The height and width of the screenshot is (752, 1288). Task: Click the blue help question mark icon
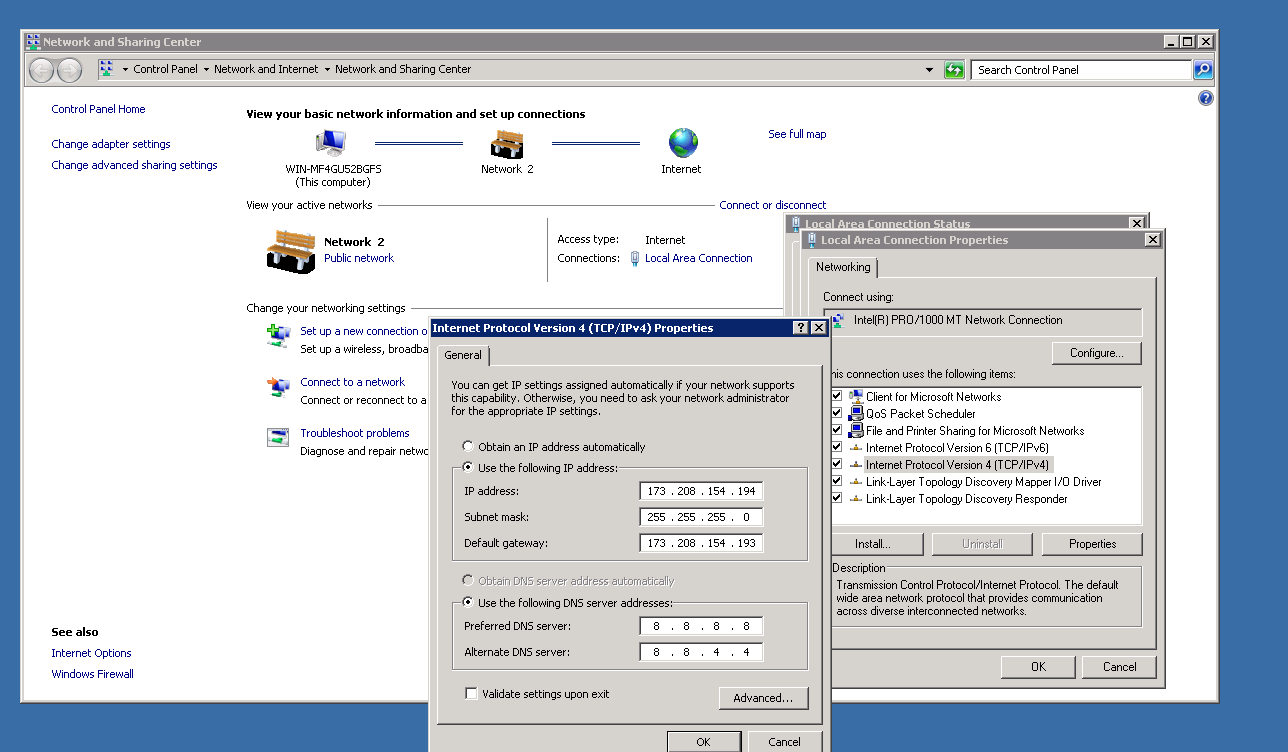(x=1205, y=98)
